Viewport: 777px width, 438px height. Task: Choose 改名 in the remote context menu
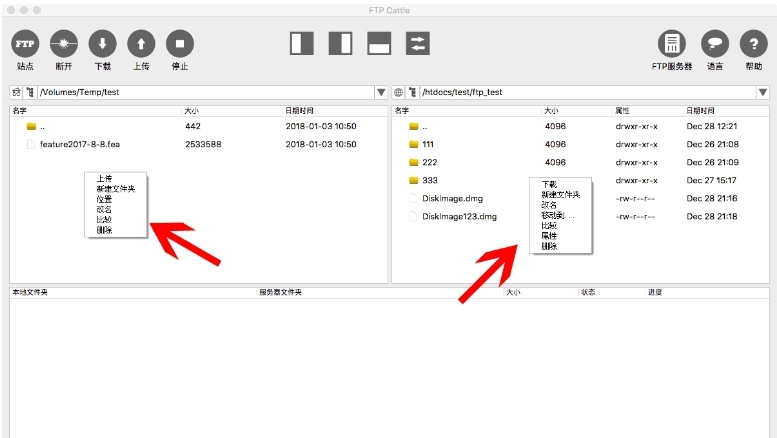pos(549,205)
